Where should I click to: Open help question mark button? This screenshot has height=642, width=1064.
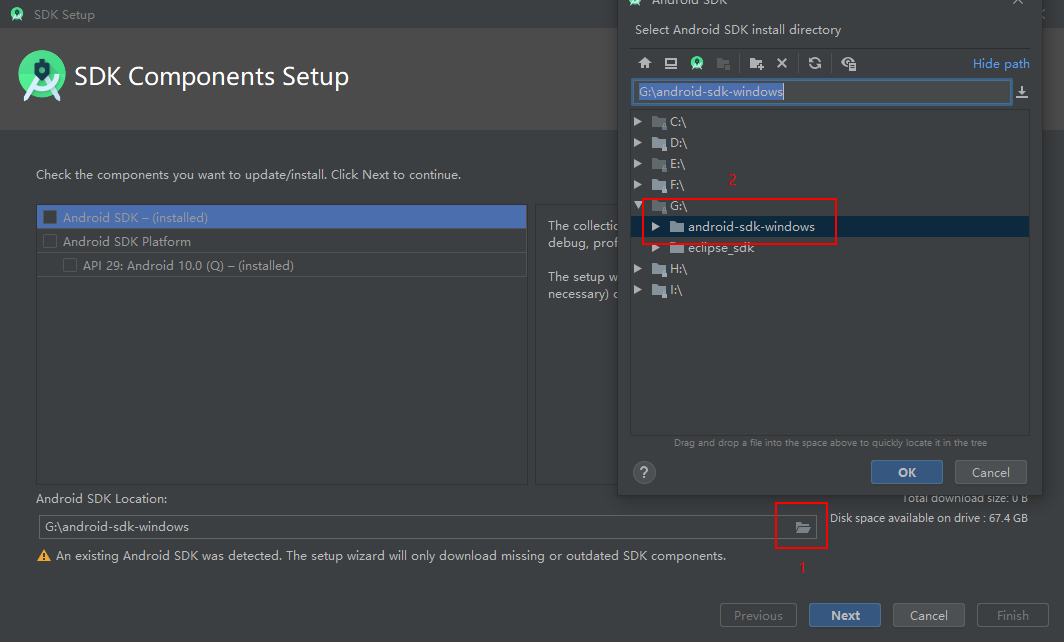pos(644,472)
